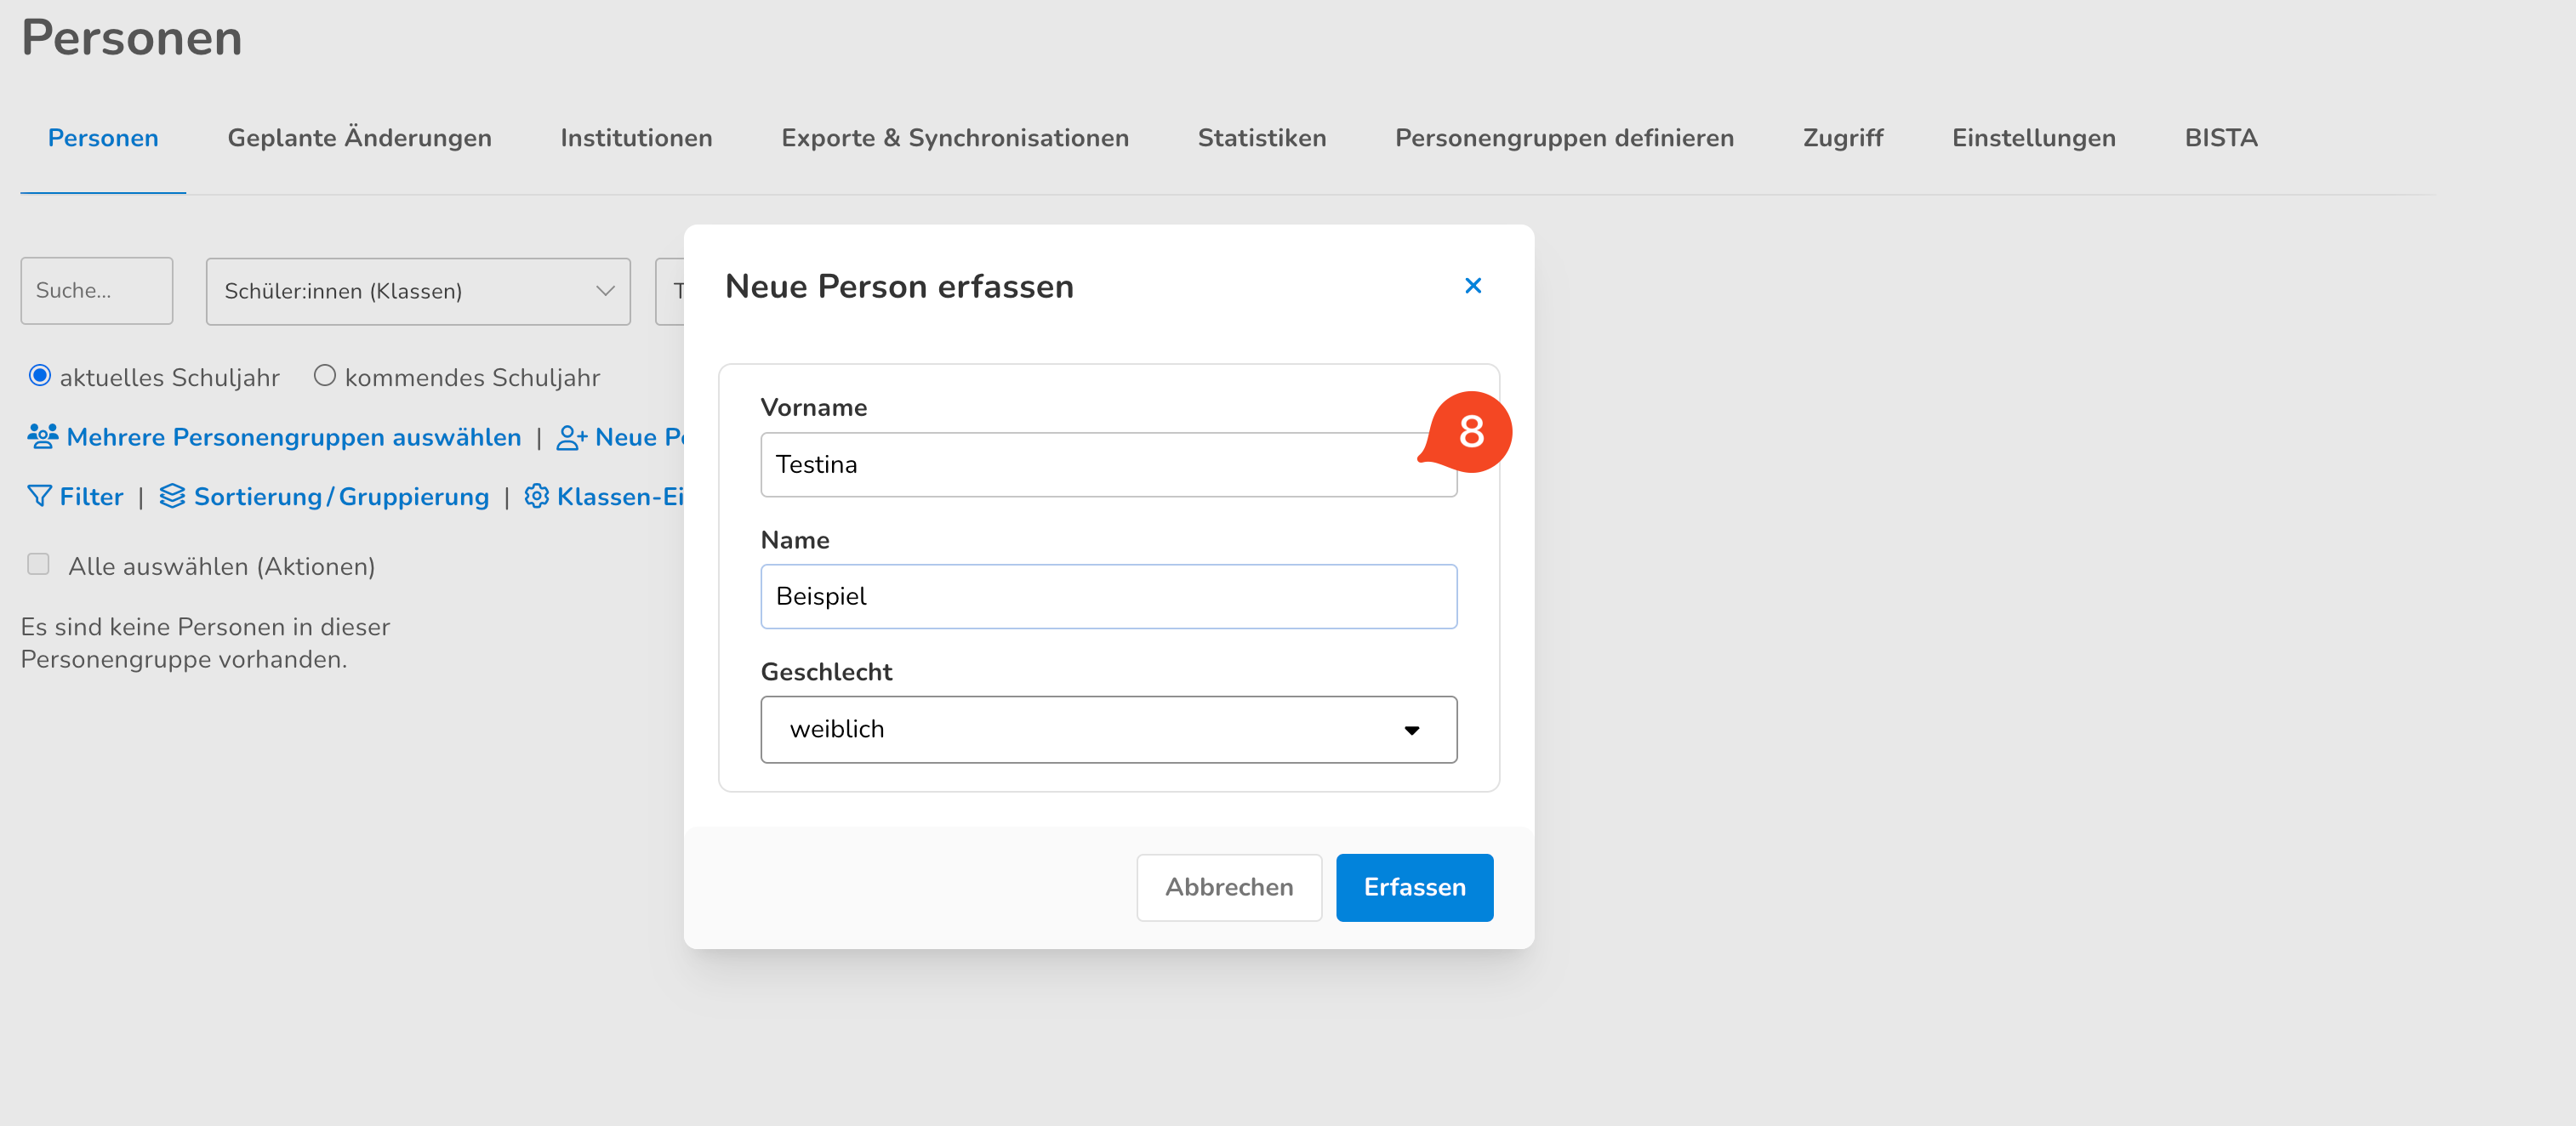The height and width of the screenshot is (1126, 2576).
Task: Select aktuelles Schuljahr radio button
Action: coord(40,376)
